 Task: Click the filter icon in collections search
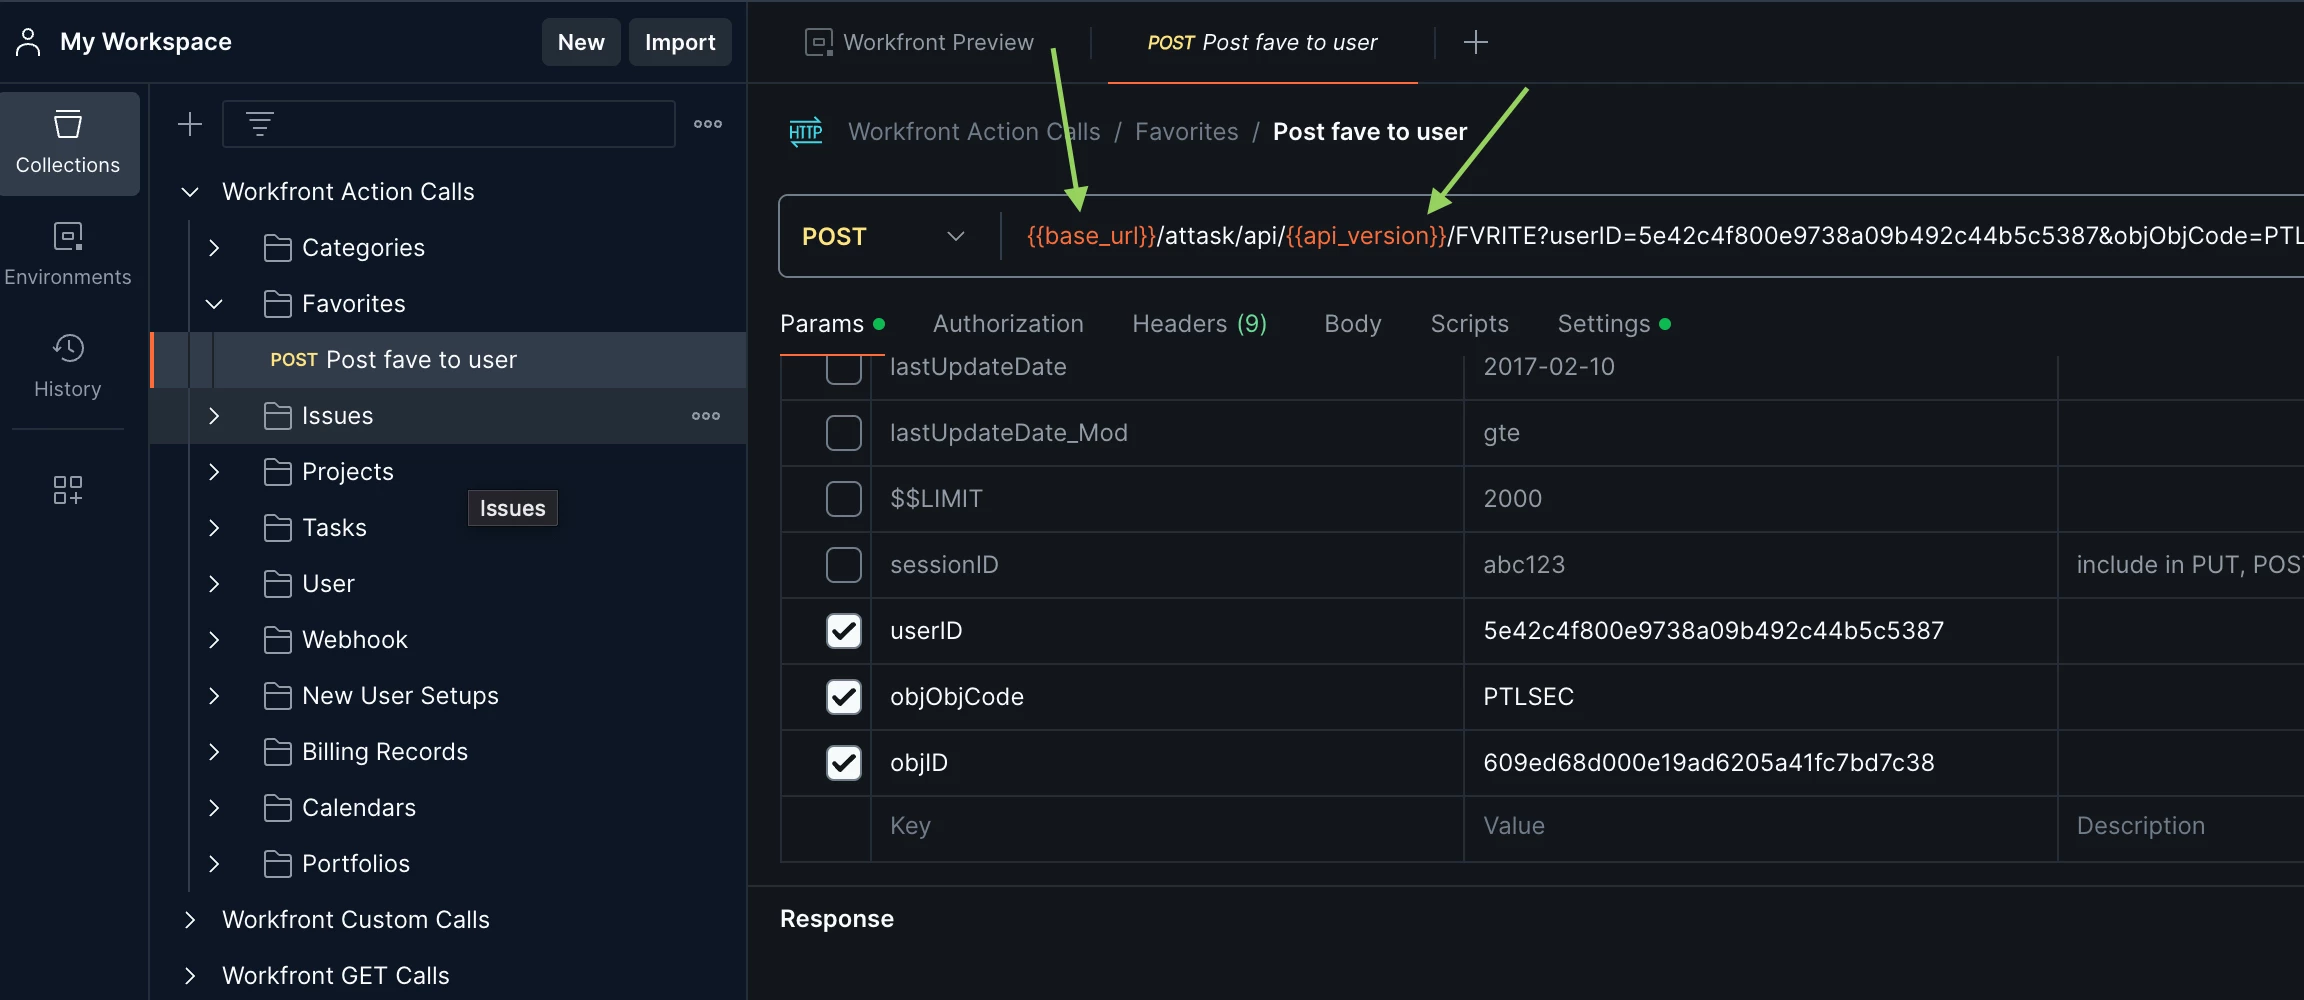click(x=260, y=124)
